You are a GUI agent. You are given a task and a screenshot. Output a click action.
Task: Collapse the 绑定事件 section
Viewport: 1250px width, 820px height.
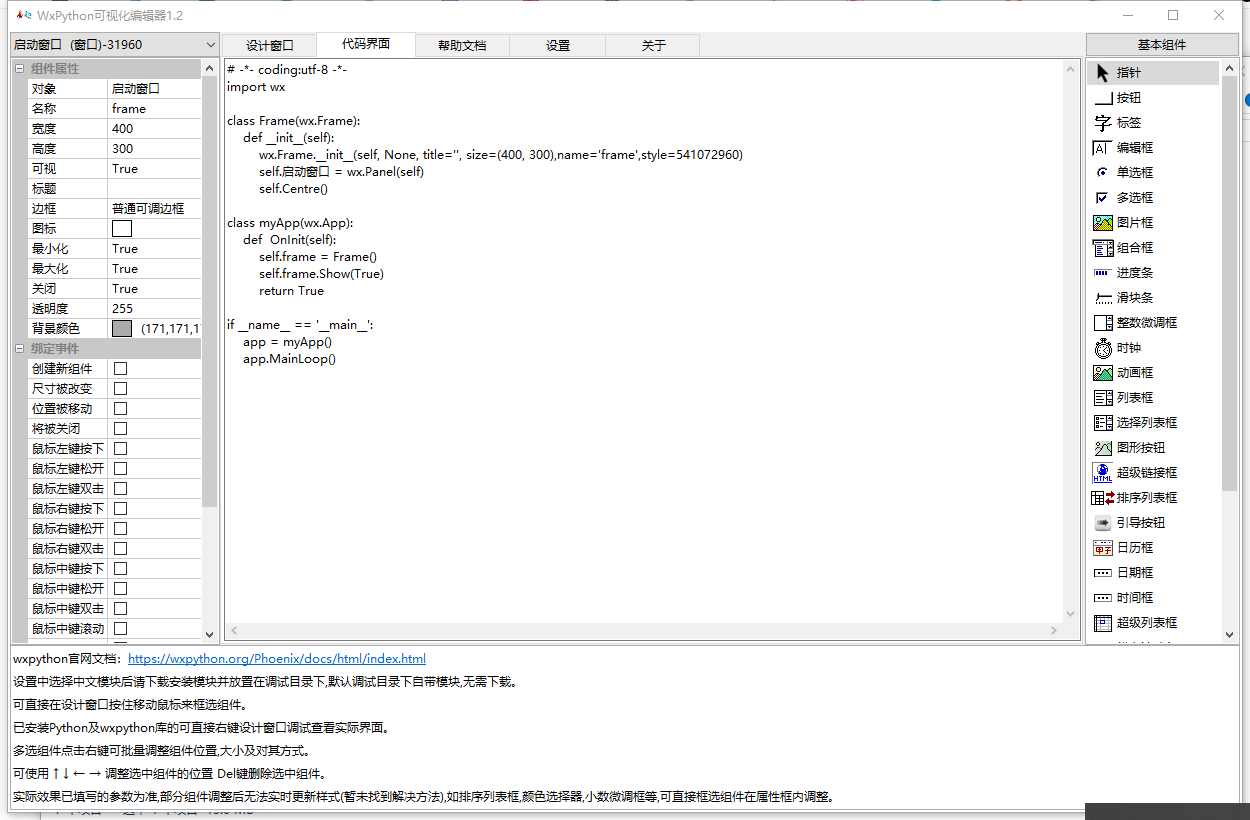pyautogui.click(x=20, y=349)
